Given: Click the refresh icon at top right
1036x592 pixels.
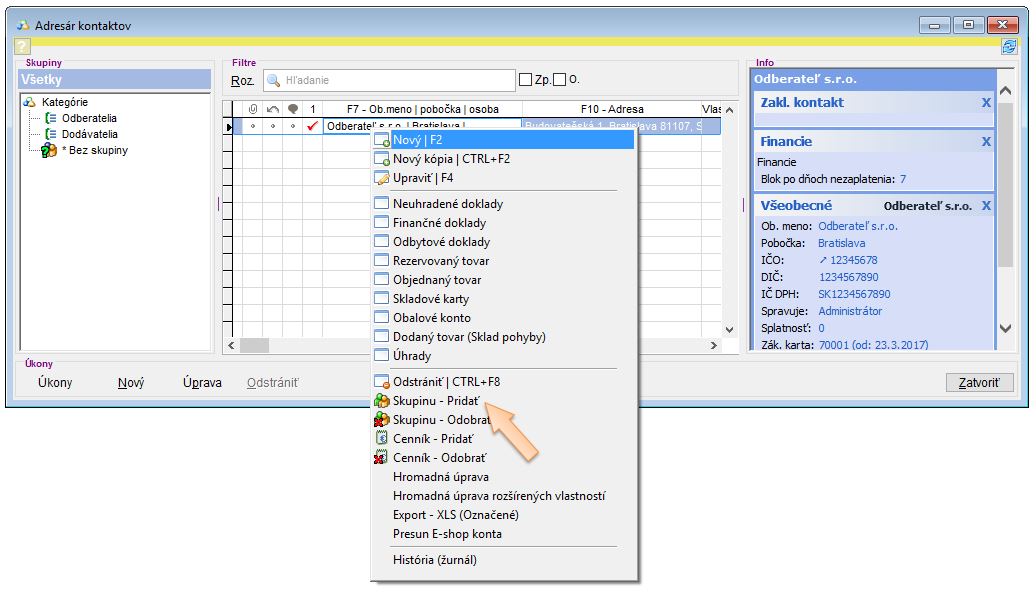Looking at the screenshot, I should click(1009, 46).
